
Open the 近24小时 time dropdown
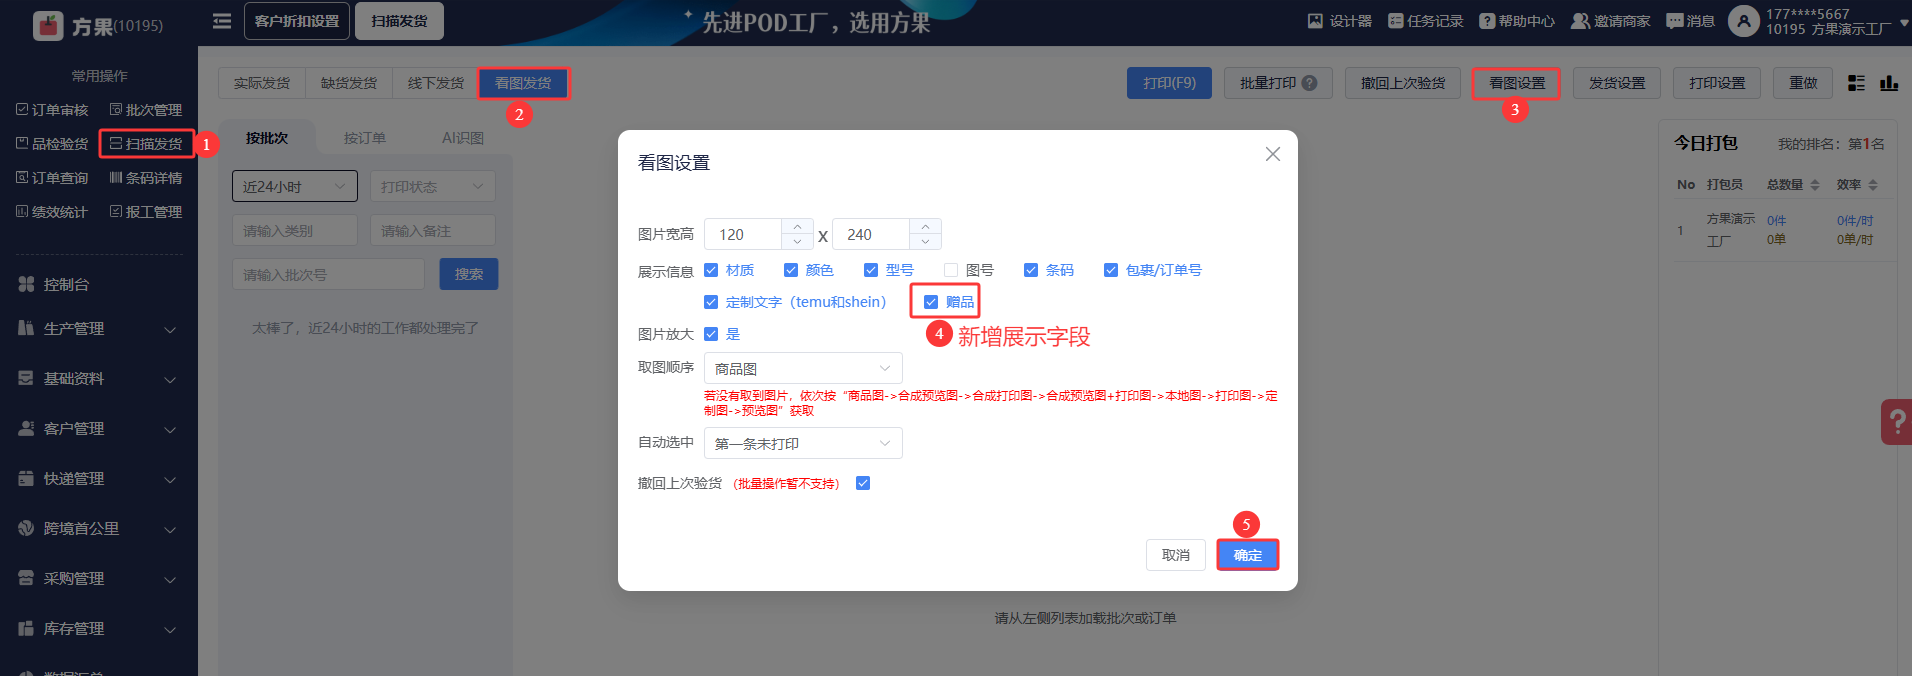[295, 186]
